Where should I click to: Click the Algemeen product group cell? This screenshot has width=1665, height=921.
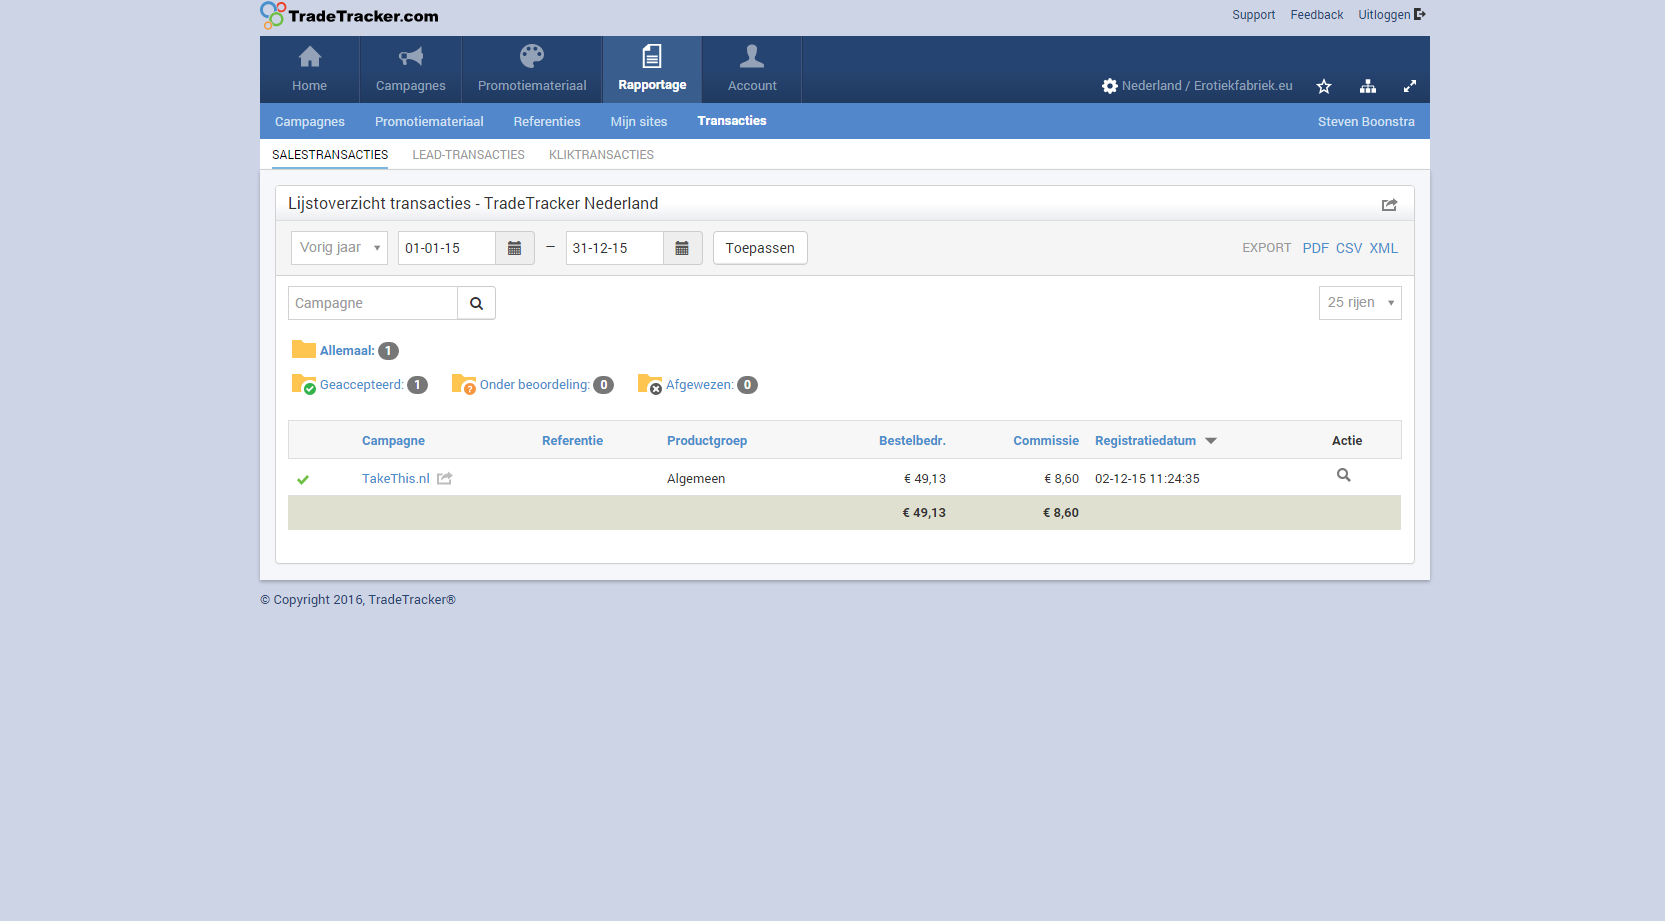[x=696, y=479]
